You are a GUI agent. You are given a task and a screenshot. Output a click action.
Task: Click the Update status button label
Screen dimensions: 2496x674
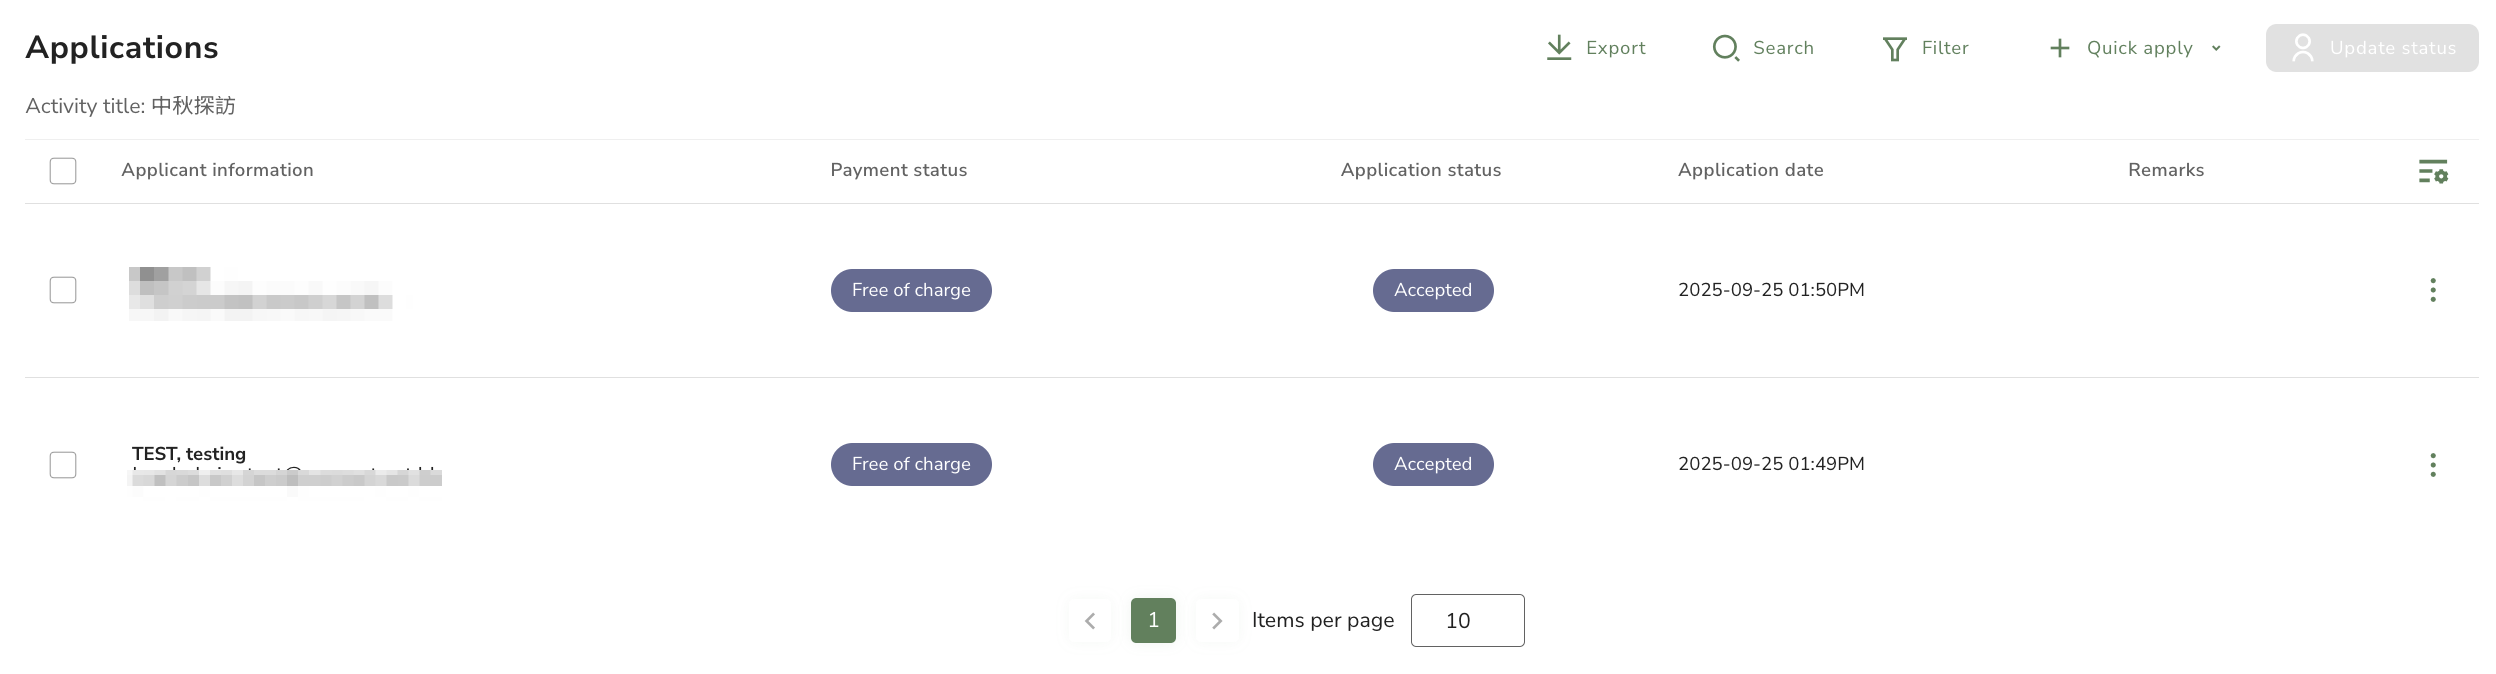tap(2392, 48)
